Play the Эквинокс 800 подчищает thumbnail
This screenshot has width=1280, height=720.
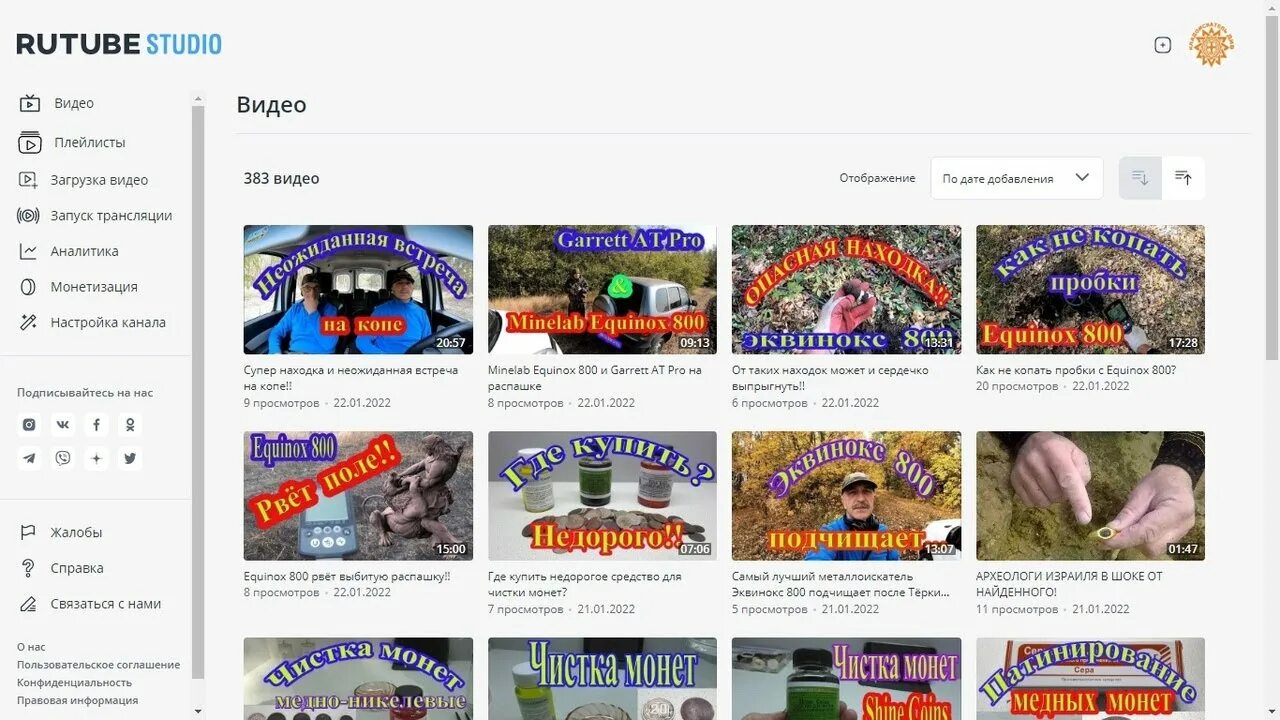click(x=846, y=496)
